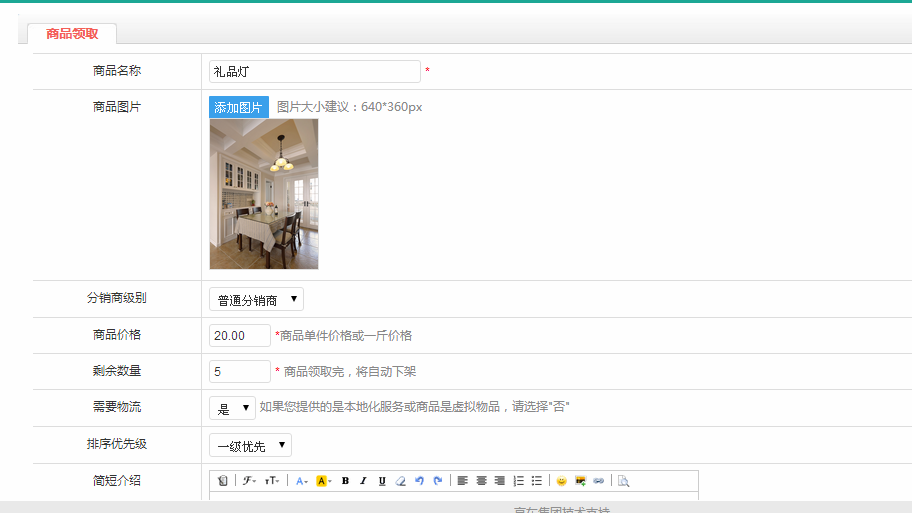Open the text highlight color picker

(323, 481)
